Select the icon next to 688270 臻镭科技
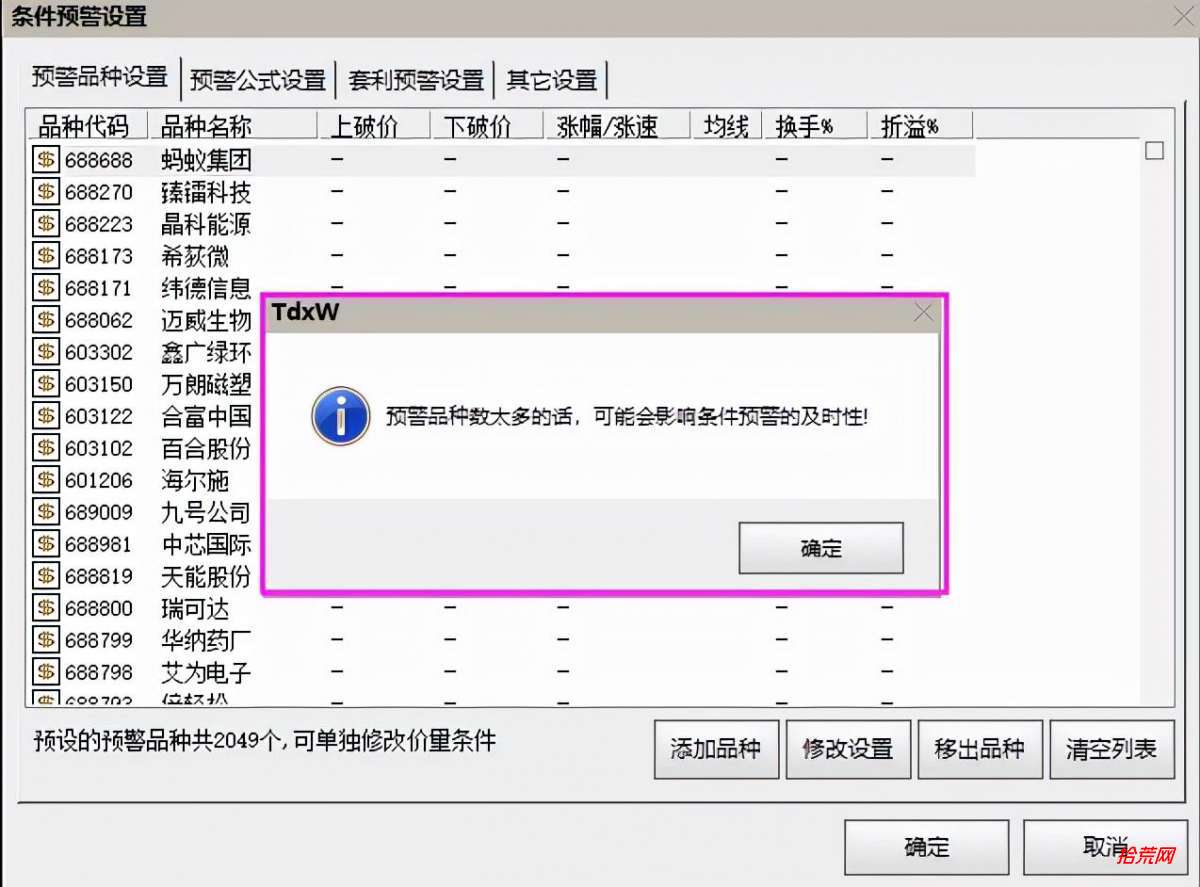Screen dimensions: 1200x887 tap(46, 191)
